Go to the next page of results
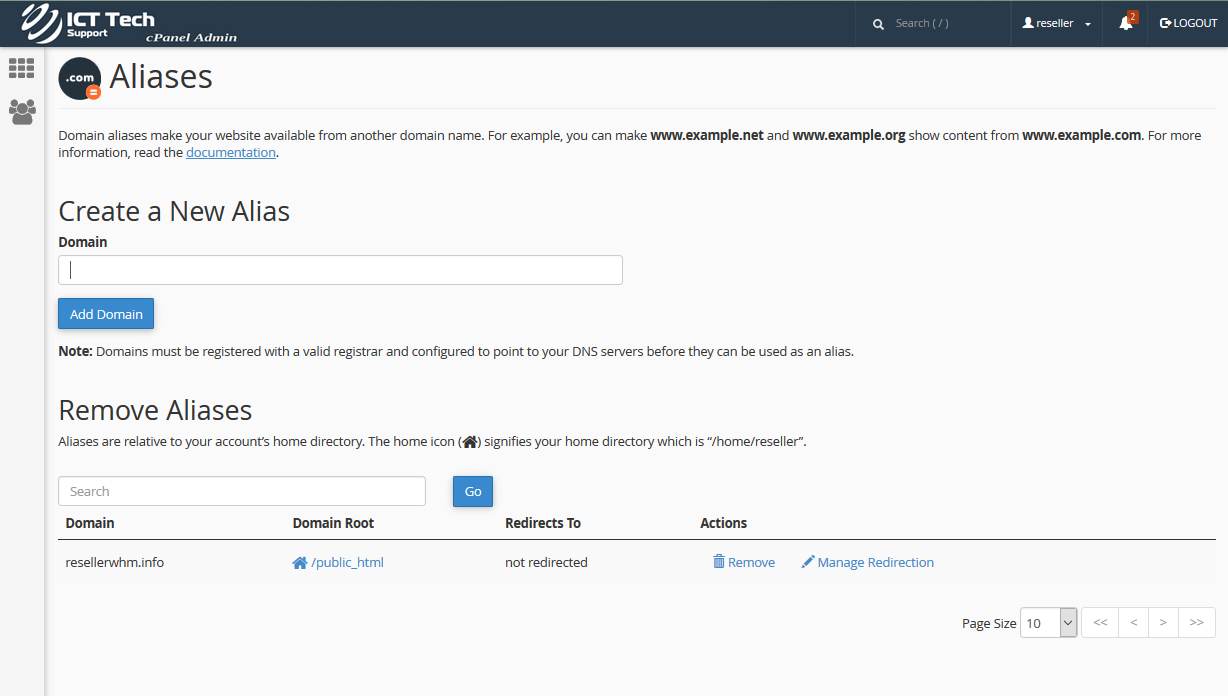 pos(1163,623)
